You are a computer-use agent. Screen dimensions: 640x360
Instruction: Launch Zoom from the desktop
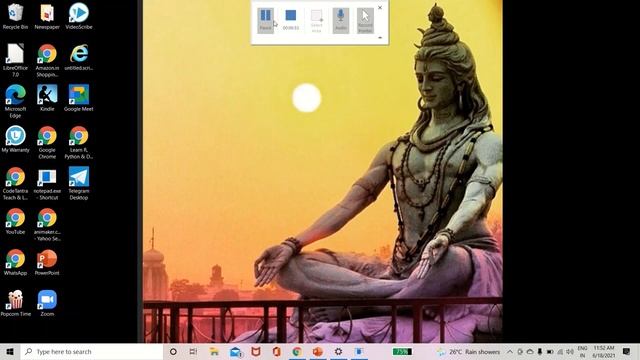click(x=47, y=303)
